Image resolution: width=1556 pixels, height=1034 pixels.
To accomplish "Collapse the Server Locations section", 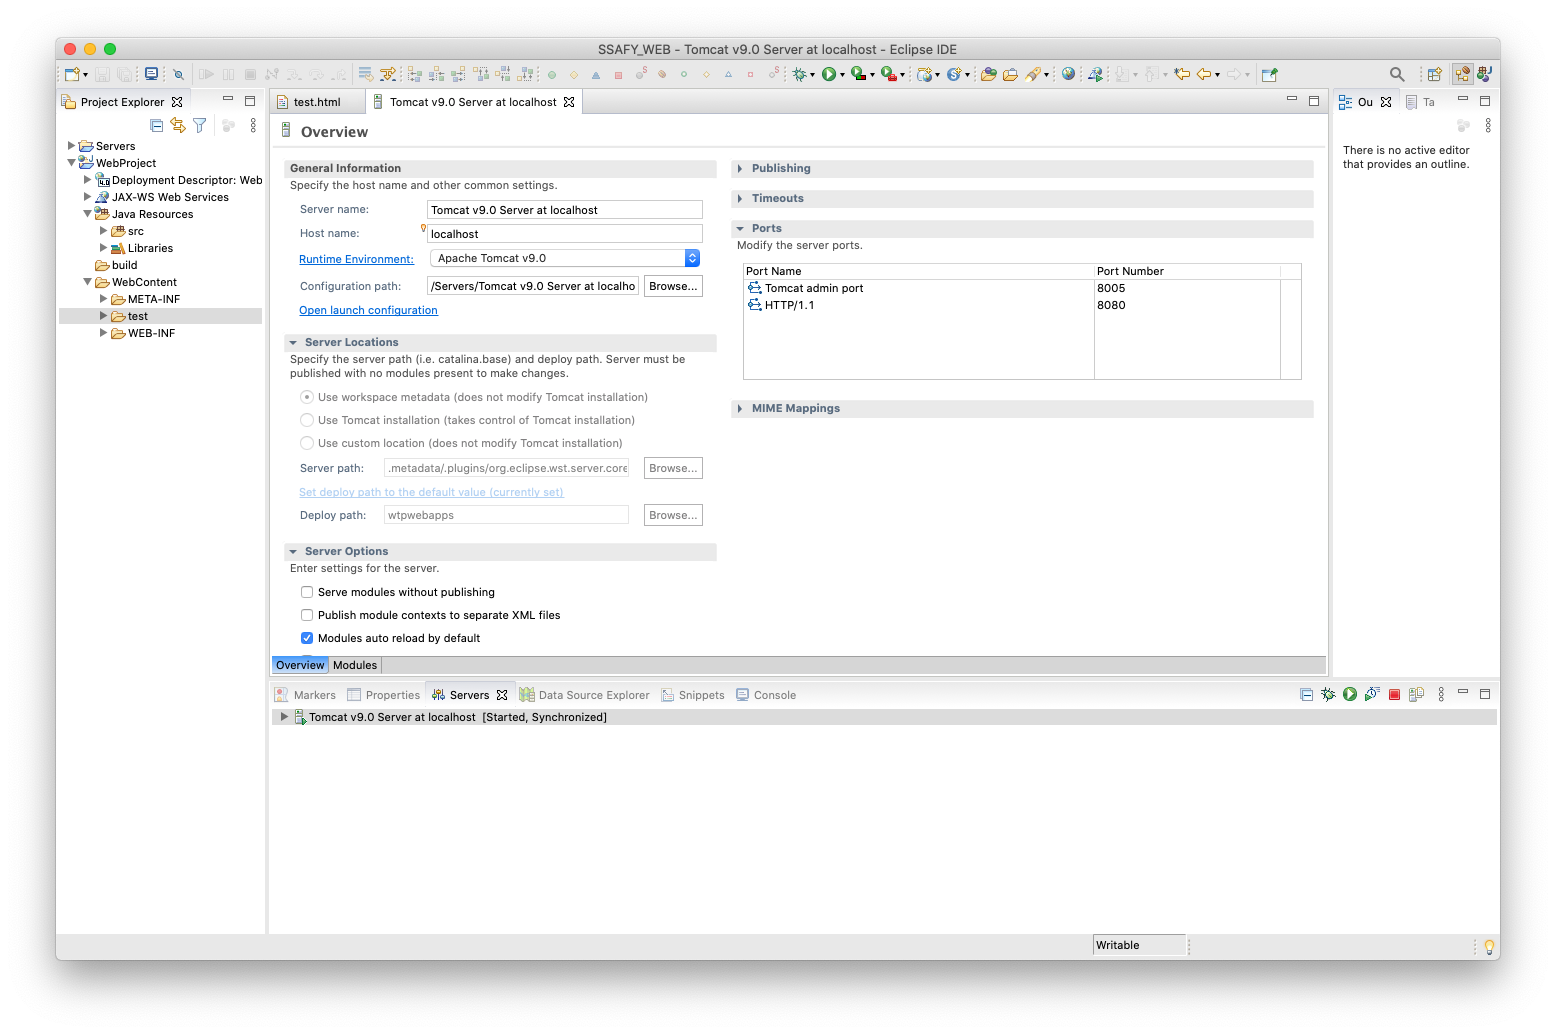I will coord(293,342).
